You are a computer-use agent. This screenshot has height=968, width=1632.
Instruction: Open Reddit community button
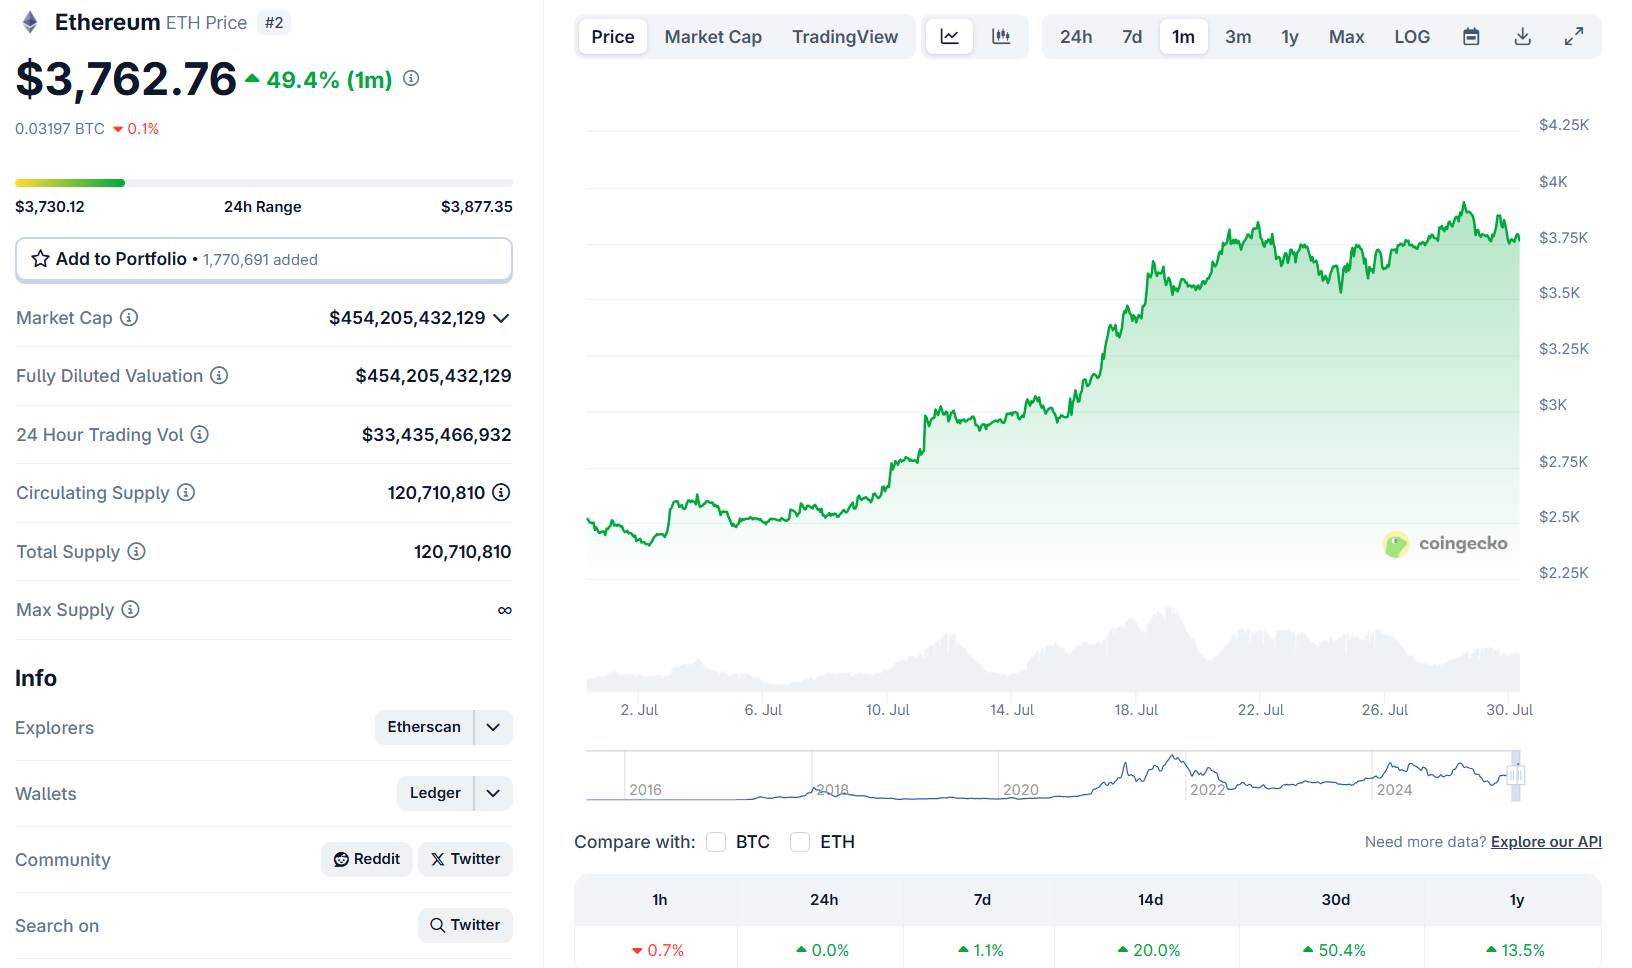[367, 859]
